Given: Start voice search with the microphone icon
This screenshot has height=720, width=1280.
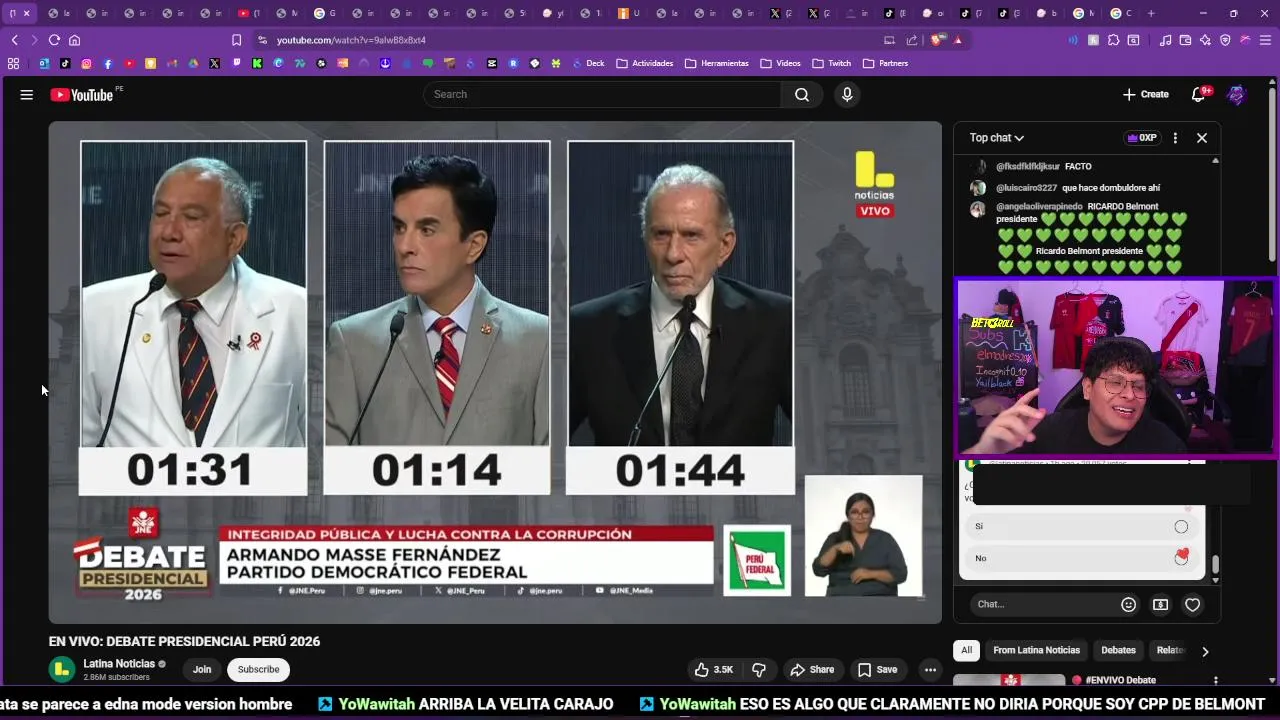Looking at the screenshot, I should (x=847, y=94).
